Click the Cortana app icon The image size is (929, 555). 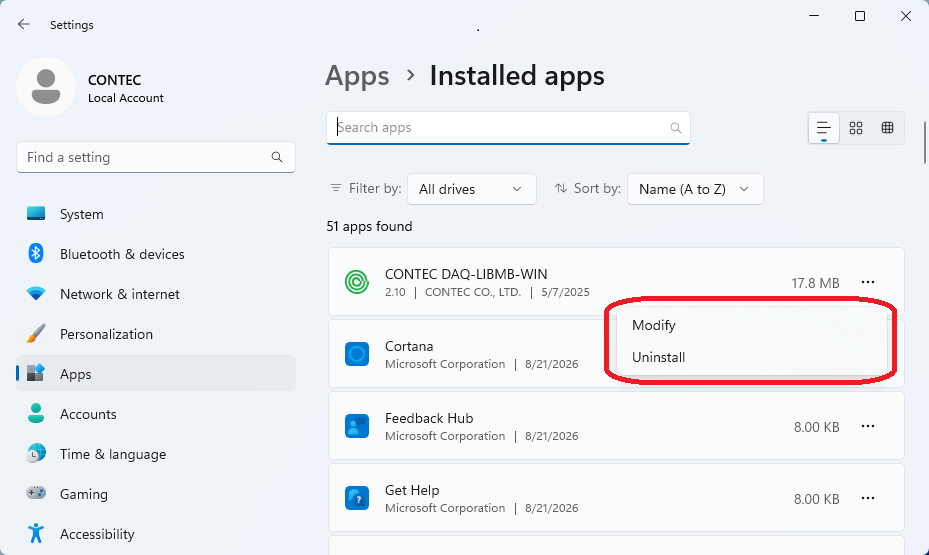357,354
